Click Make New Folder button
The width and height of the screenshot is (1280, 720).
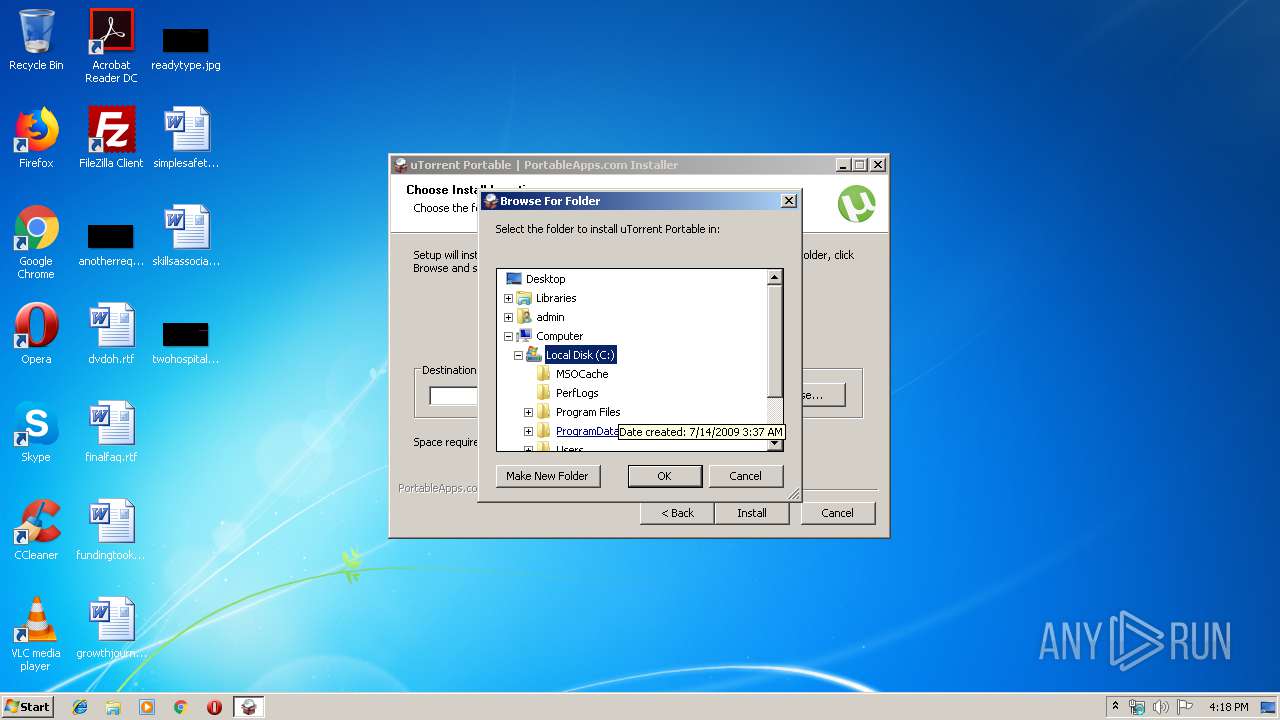click(x=547, y=476)
